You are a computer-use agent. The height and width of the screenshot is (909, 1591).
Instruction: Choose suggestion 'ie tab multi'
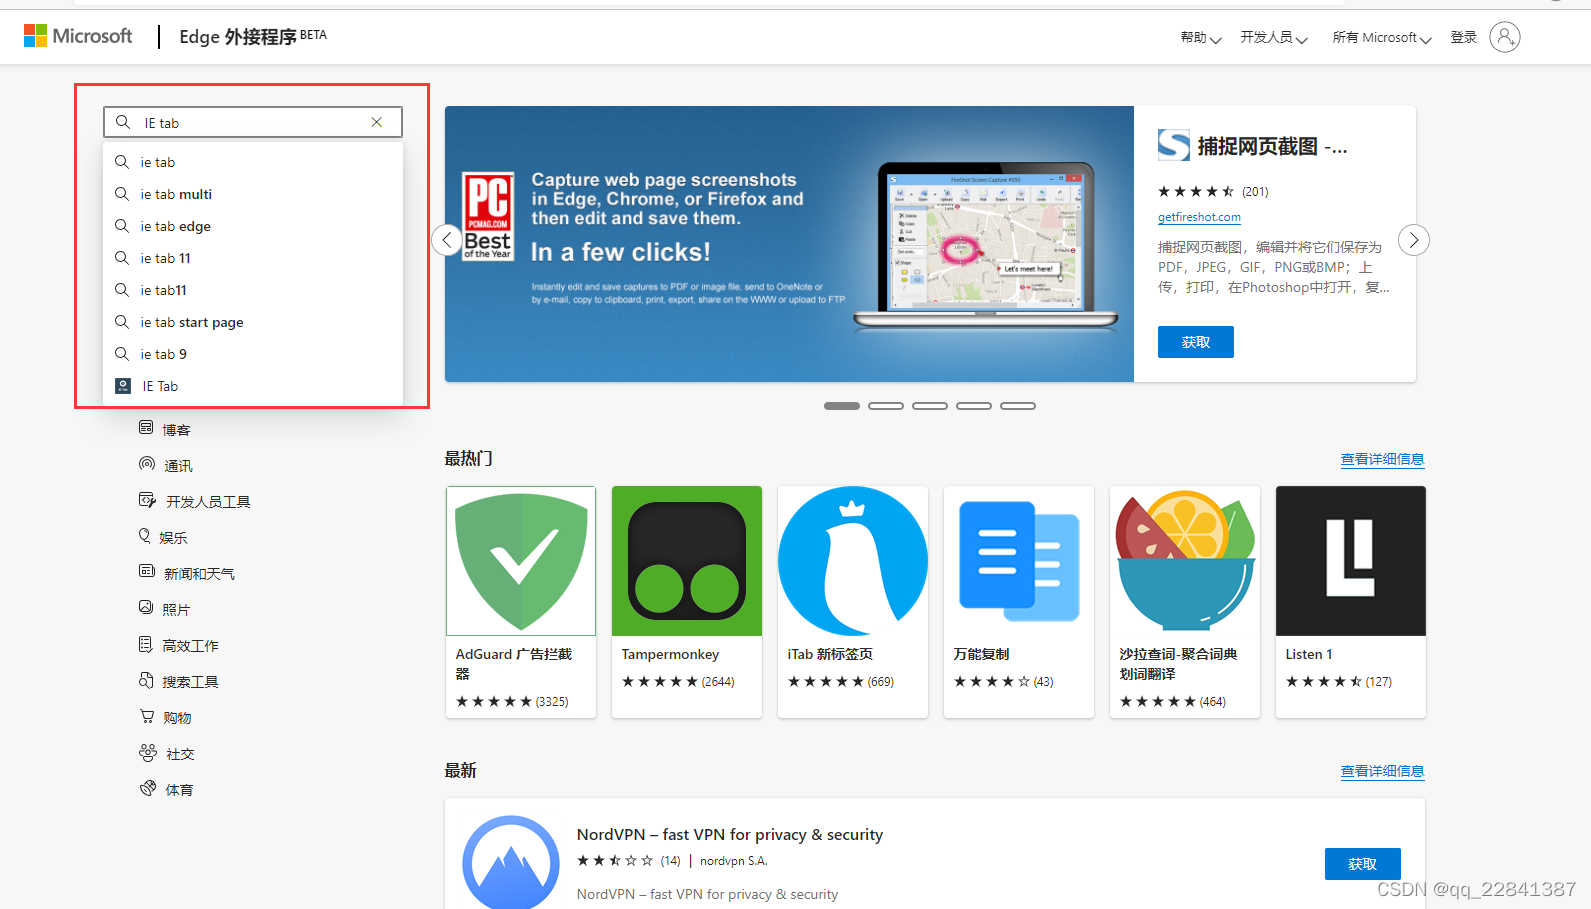pos(253,194)
